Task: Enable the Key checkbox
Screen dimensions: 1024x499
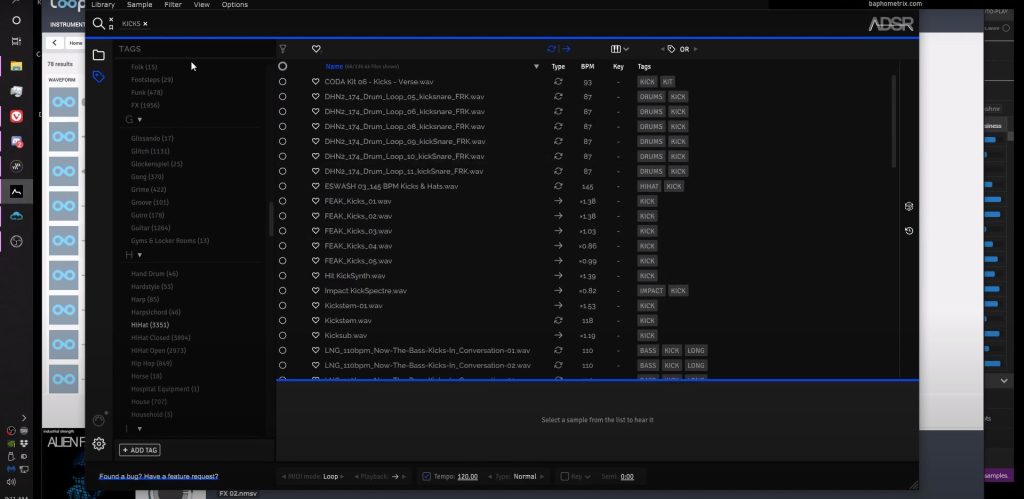Action: (x=565, y=476)
